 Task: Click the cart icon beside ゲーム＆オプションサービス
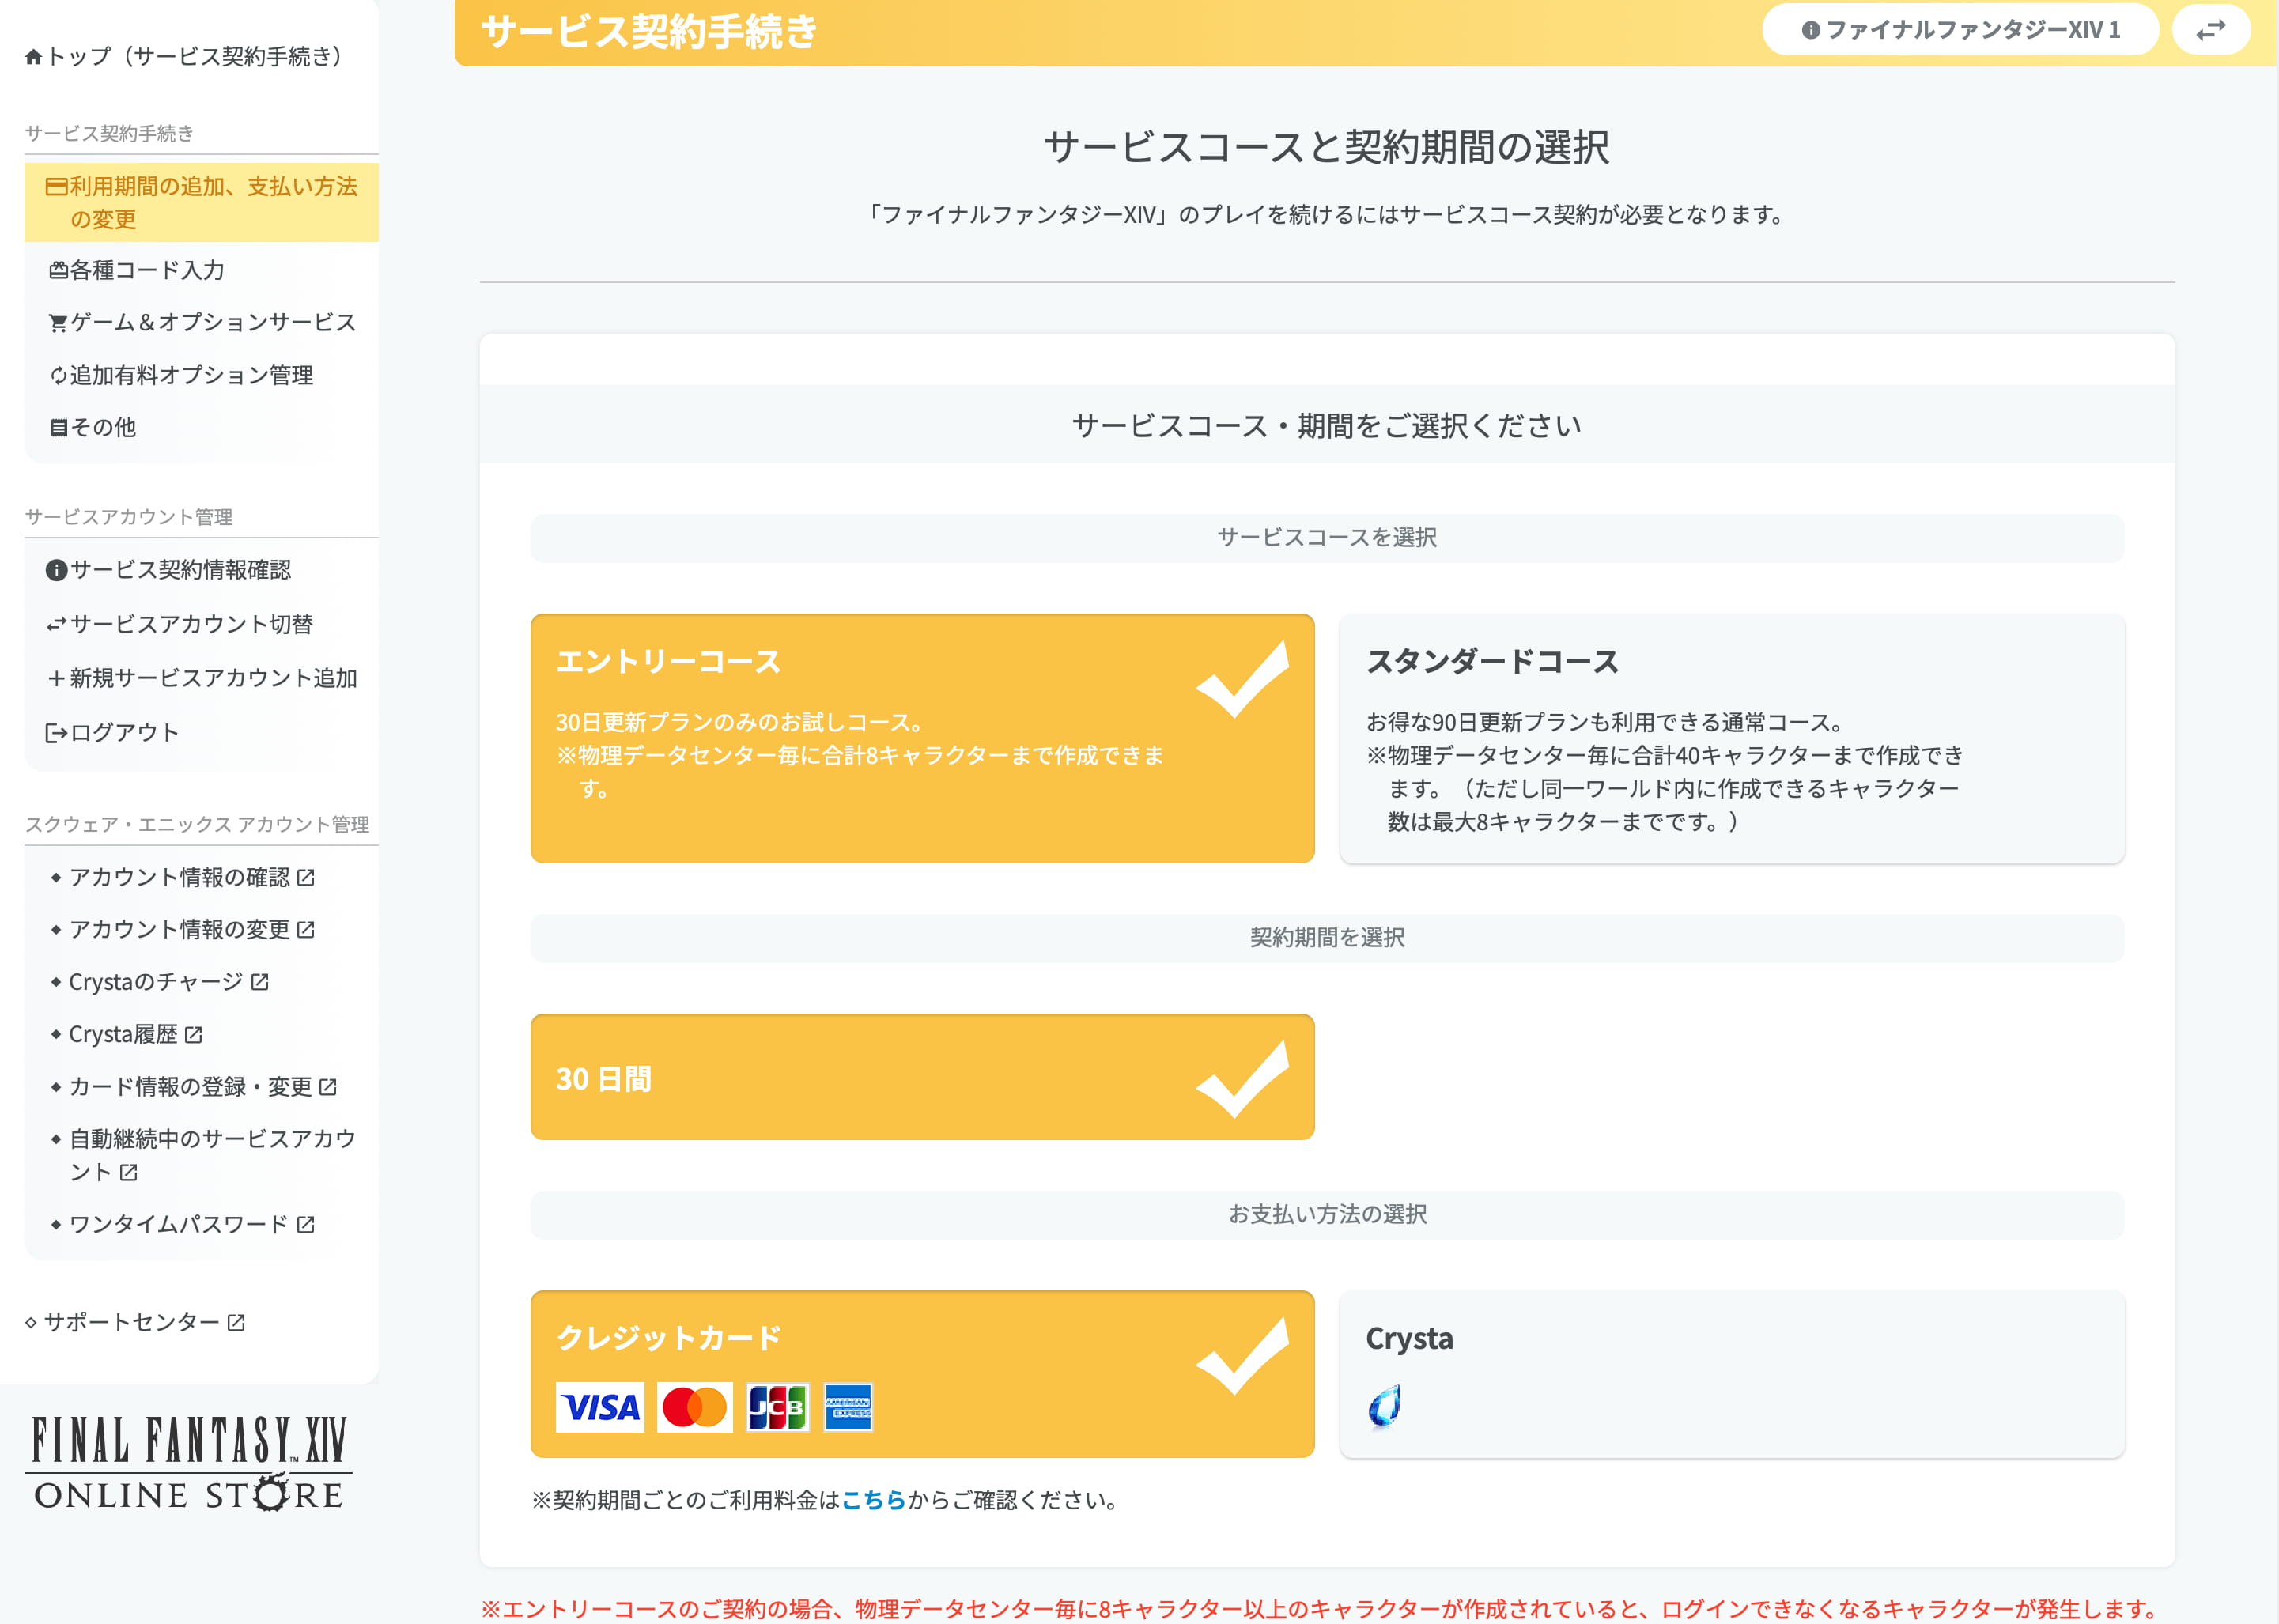[59, 323]
